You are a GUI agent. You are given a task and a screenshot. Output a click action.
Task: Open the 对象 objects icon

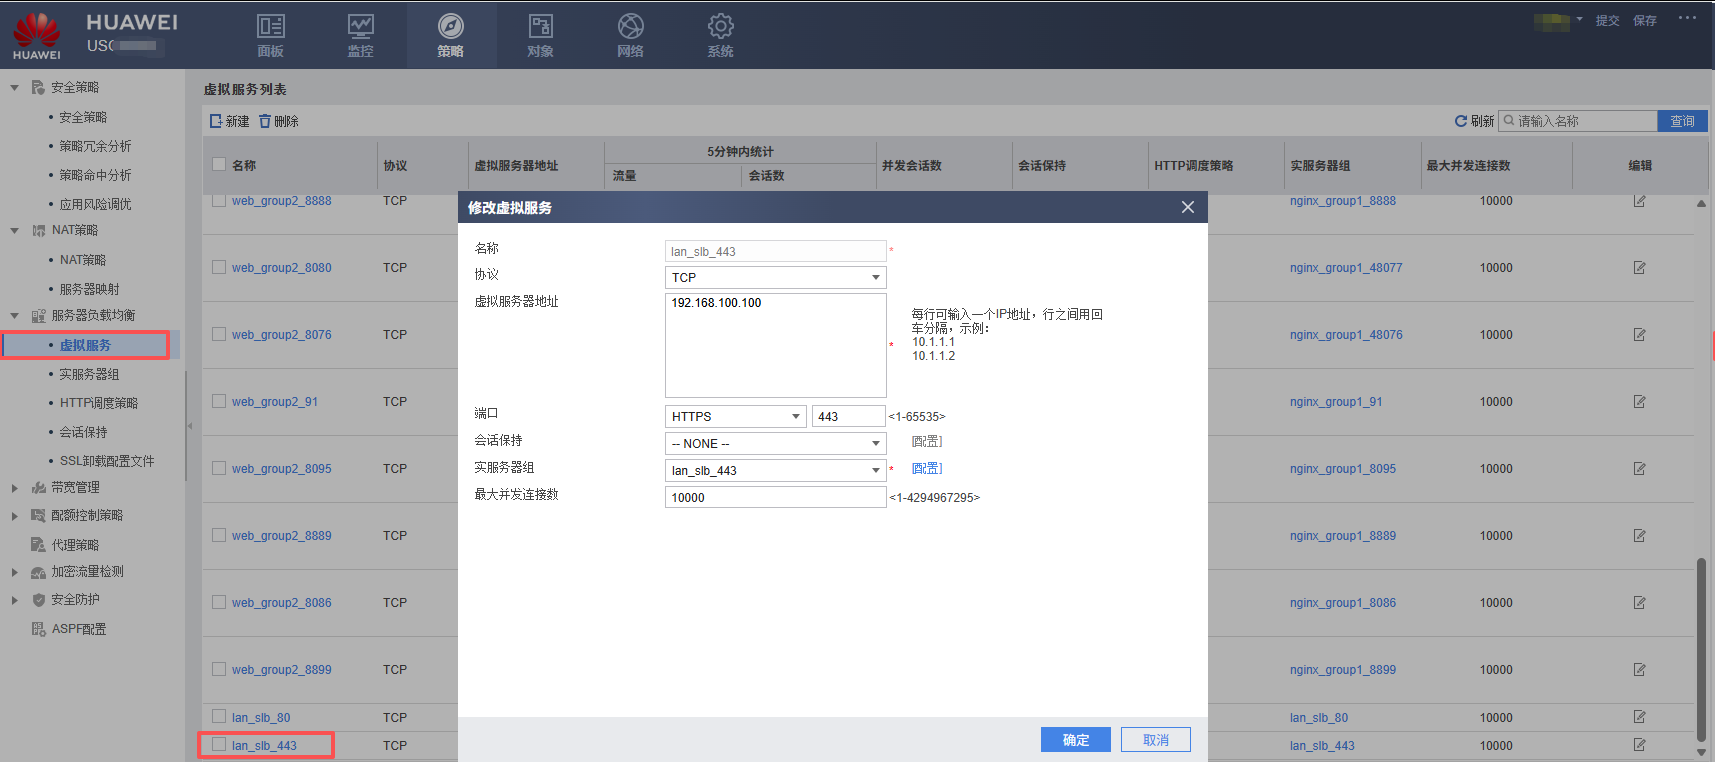click(x=541, y=26)
